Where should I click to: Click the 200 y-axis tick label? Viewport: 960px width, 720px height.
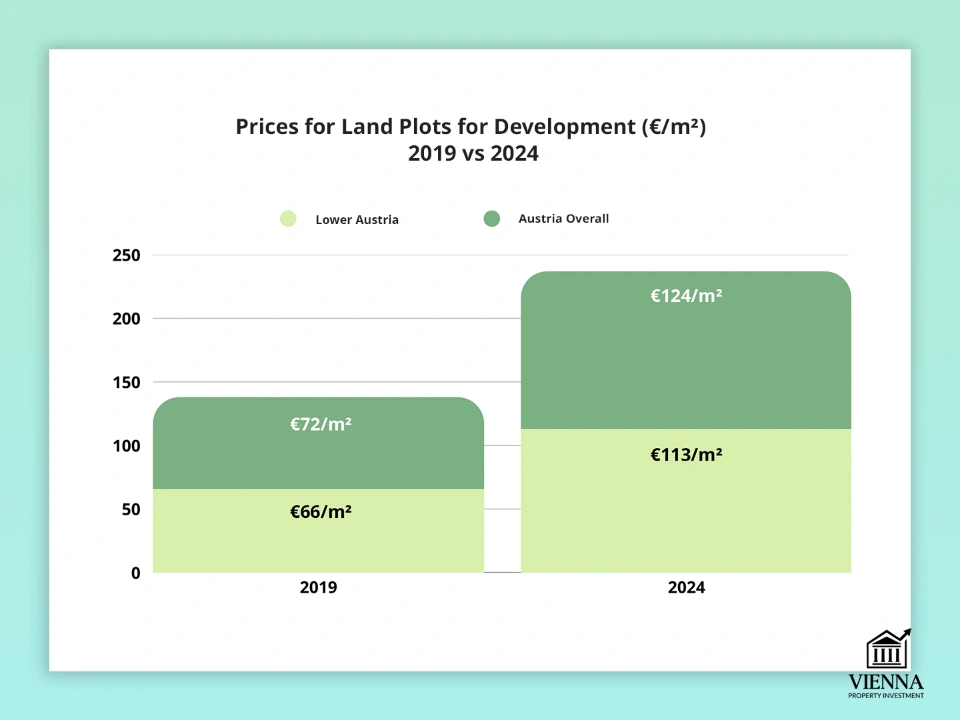(125, 319)
